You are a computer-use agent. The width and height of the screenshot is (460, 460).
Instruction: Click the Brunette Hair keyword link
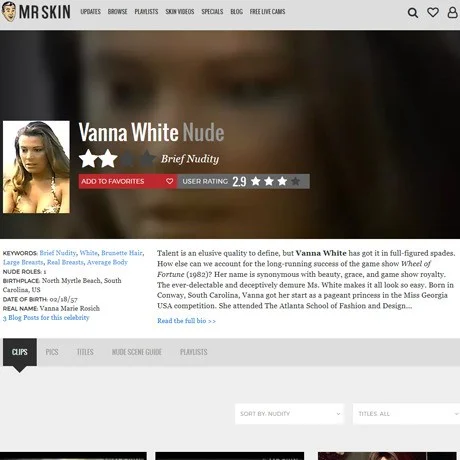(122, 253)
